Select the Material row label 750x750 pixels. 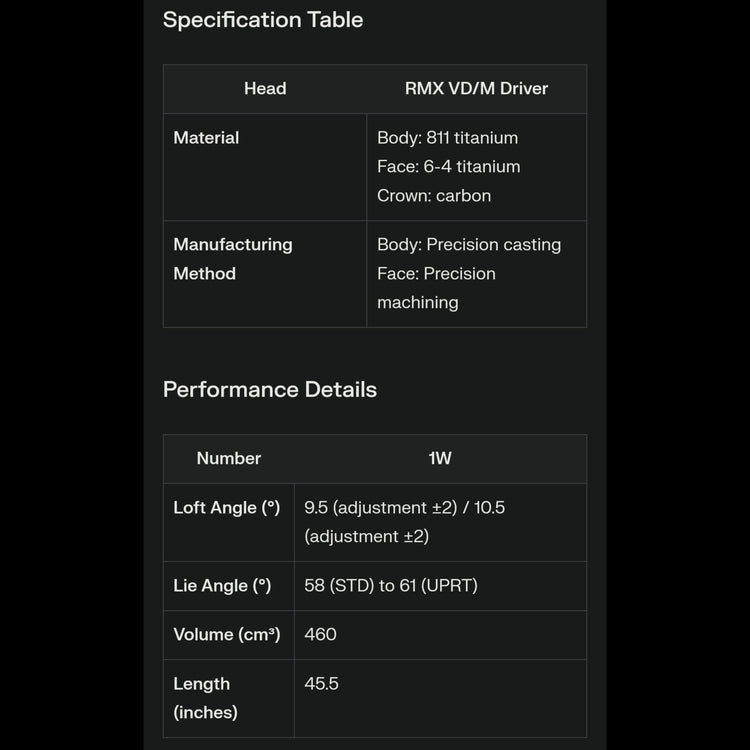point(206,138)
